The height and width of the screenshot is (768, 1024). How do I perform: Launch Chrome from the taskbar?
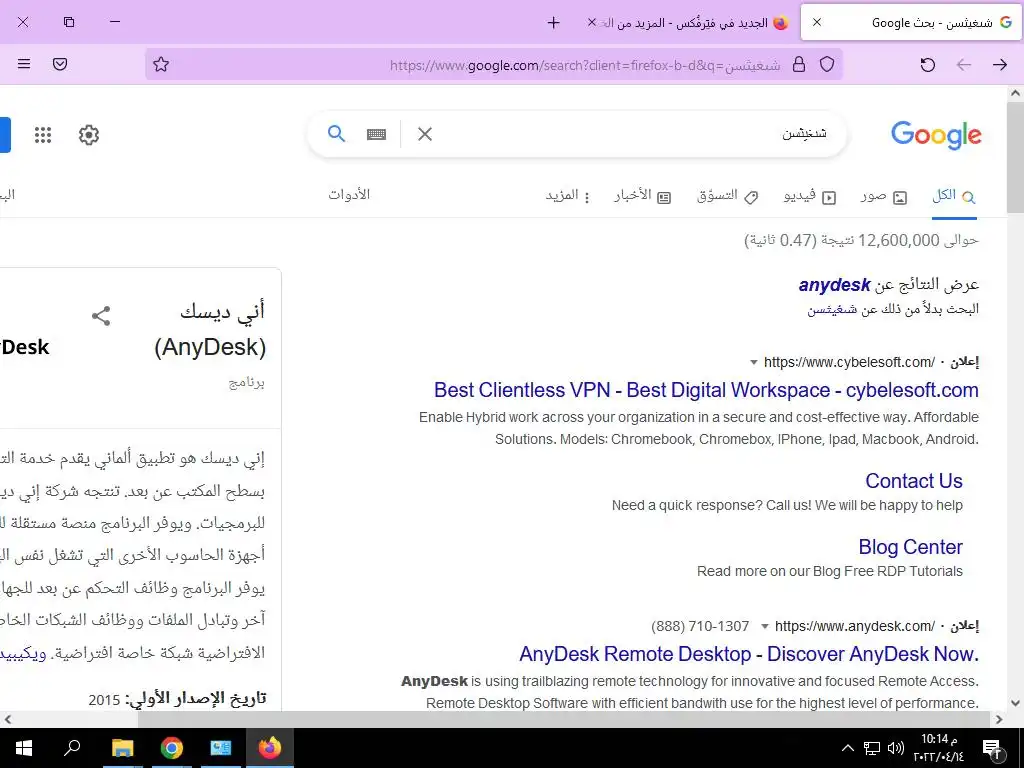point(171,748)
